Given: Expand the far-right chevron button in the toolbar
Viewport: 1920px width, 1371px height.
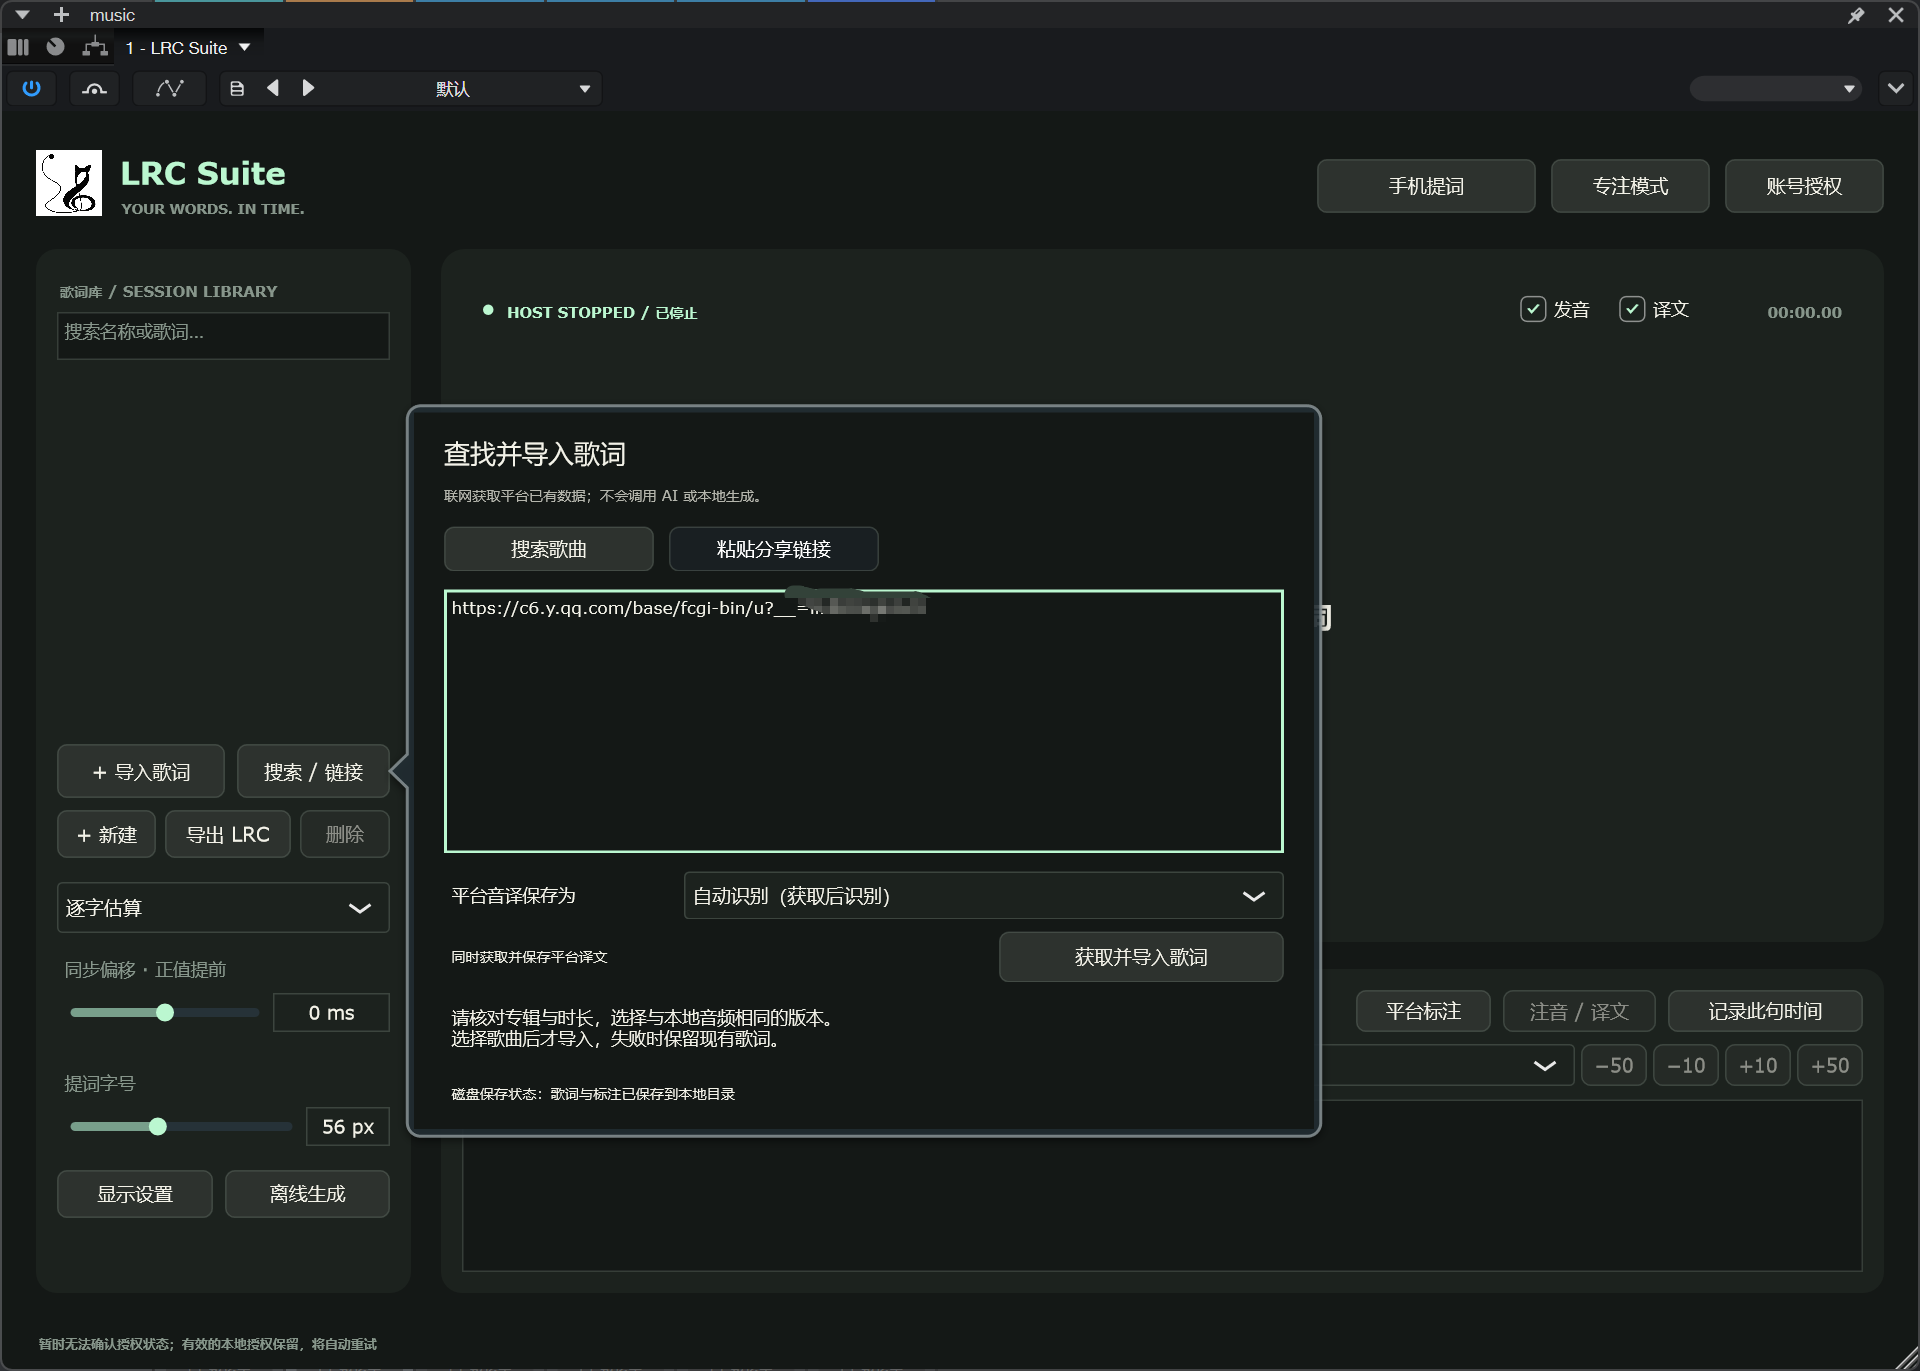Looking at the screenshot, I should [x=1895, y=88].
